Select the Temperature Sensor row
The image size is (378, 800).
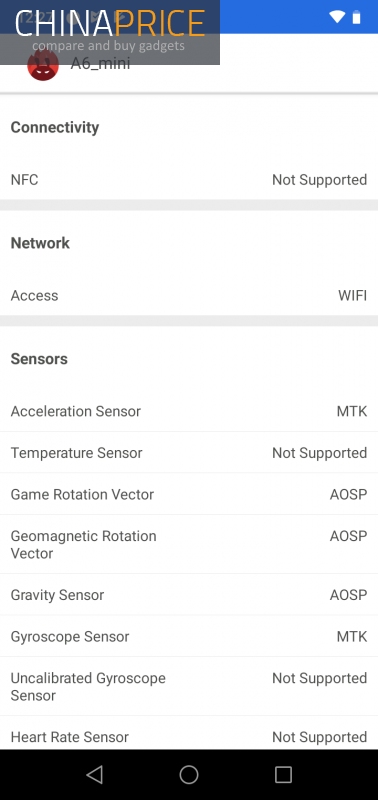[x=189, y=453]
